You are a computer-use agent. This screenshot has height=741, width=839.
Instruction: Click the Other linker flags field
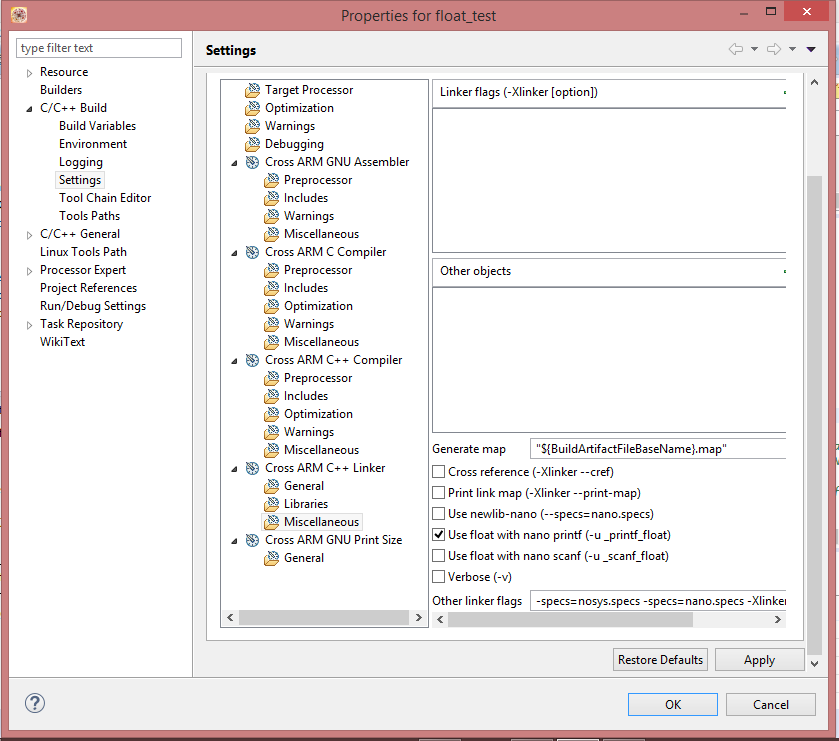coord(658,601)
